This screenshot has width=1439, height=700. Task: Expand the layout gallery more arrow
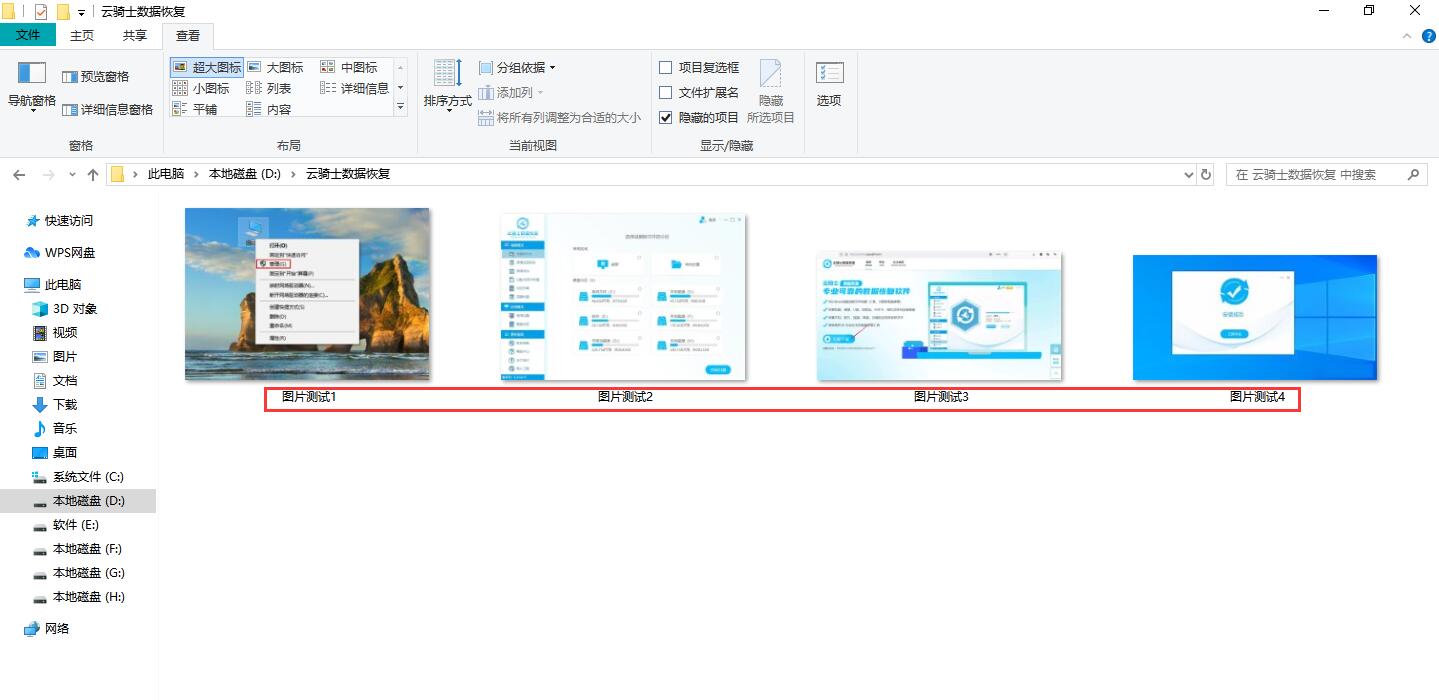coord(400,105)
